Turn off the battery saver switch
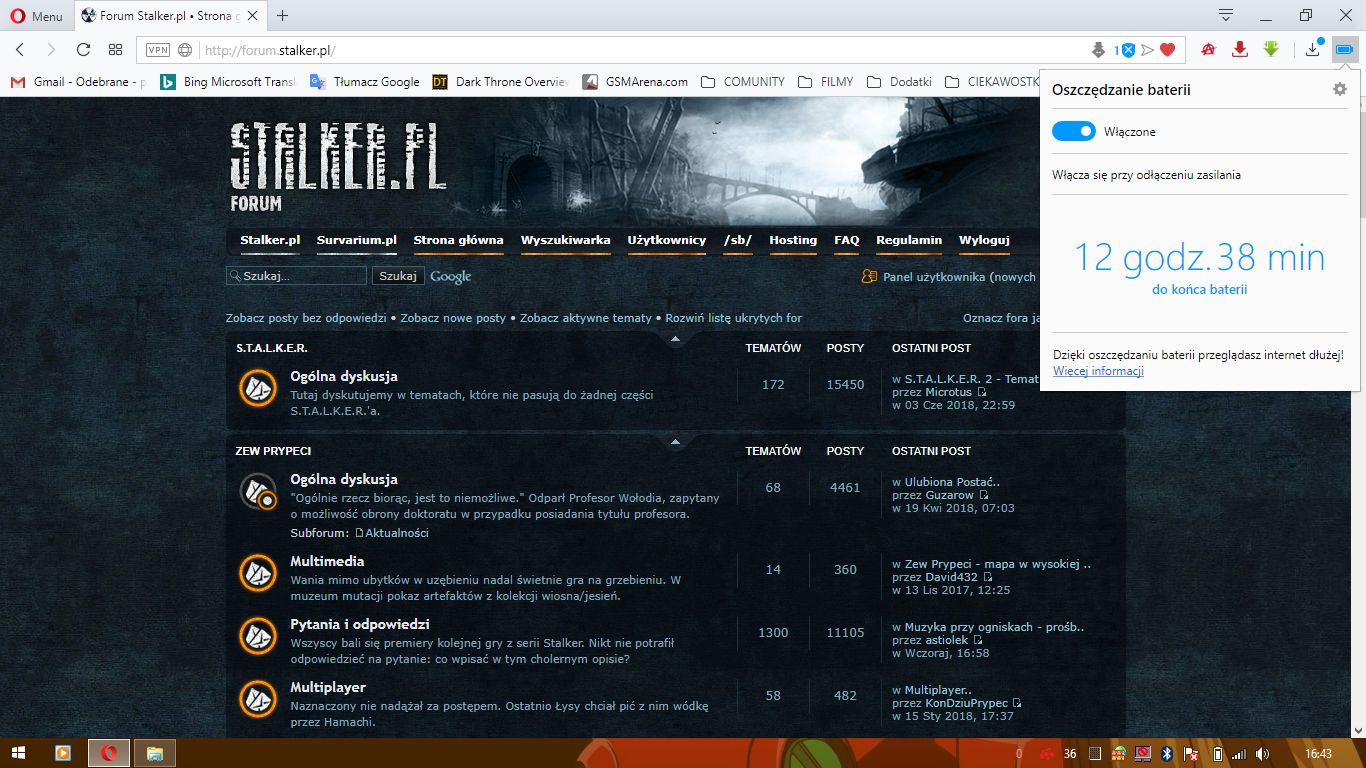 coord(1074,131)
